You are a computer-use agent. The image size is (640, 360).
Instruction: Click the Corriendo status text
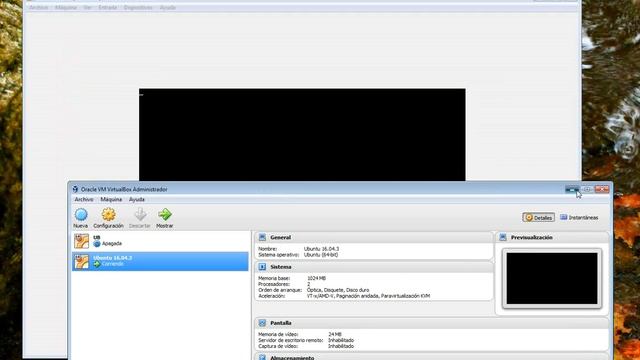point(112,264)
